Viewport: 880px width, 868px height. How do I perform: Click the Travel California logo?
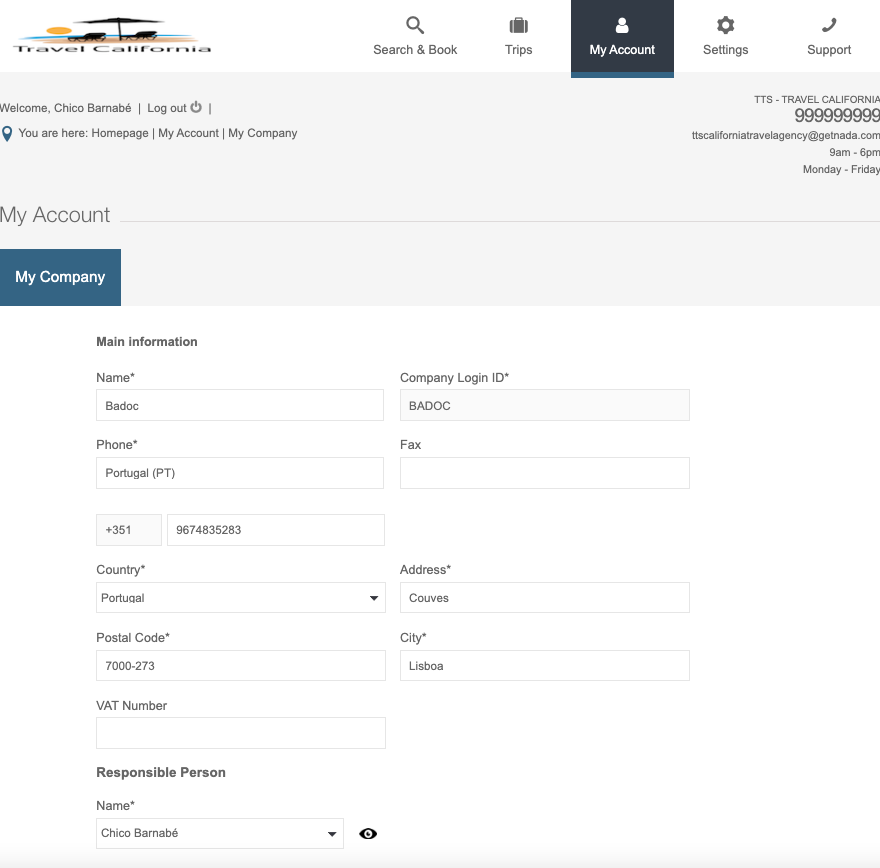click(x=112, y=36)
